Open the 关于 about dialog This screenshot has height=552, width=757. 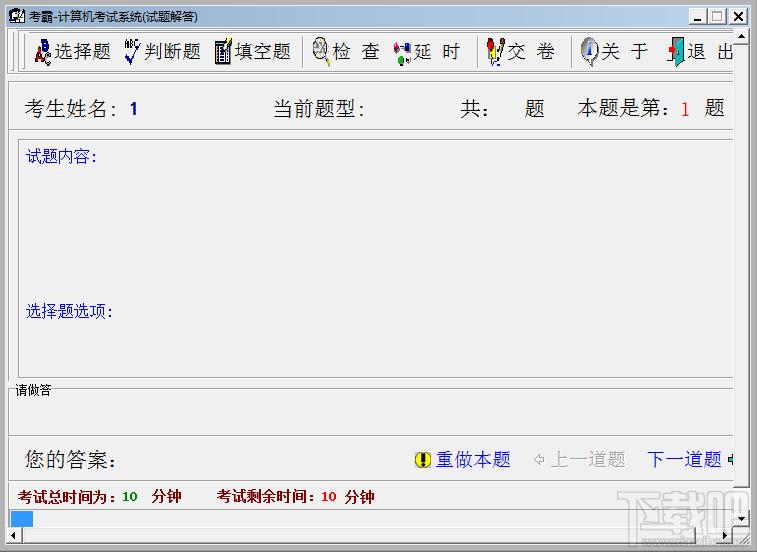tap(614, 51)
